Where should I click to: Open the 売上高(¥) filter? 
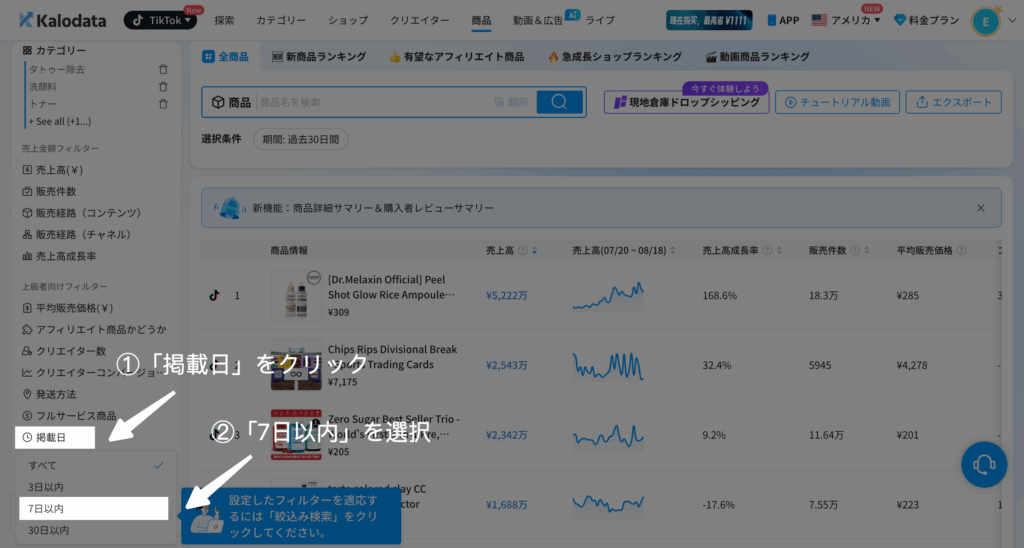tap(53, 170)
